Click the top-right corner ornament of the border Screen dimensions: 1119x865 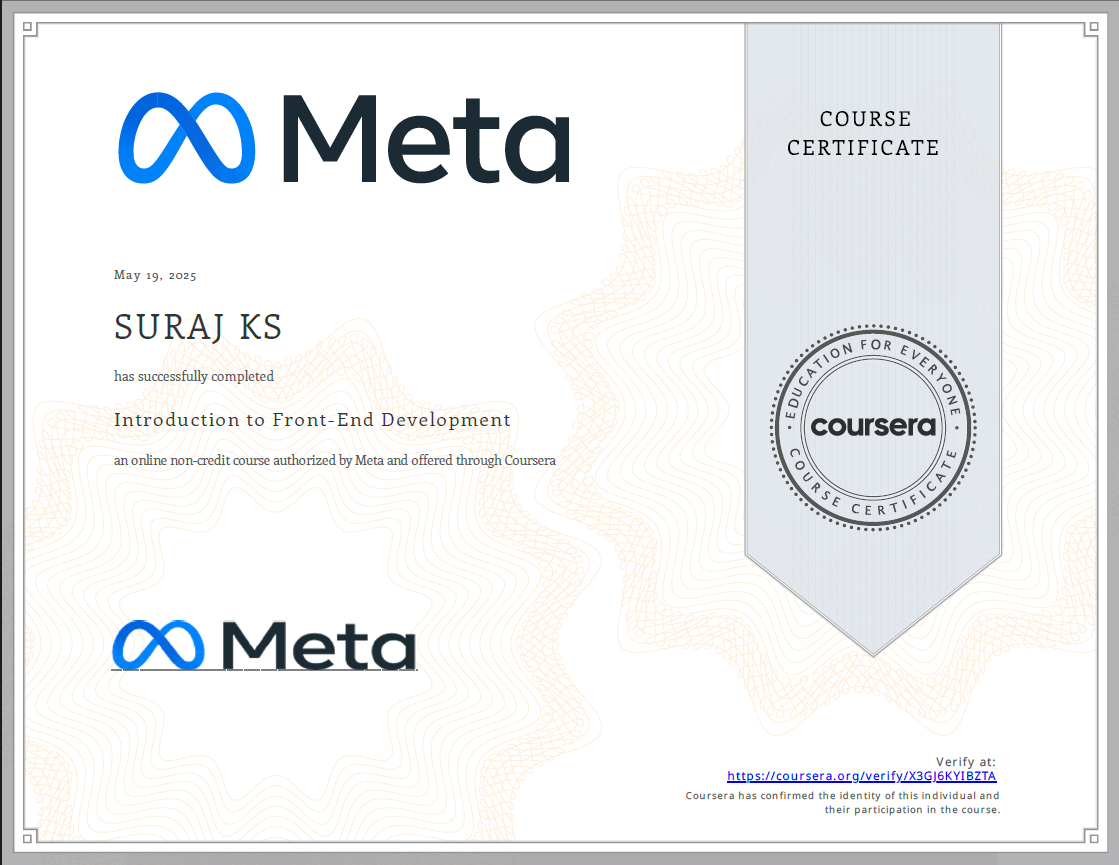click(x=1090, y=30)
